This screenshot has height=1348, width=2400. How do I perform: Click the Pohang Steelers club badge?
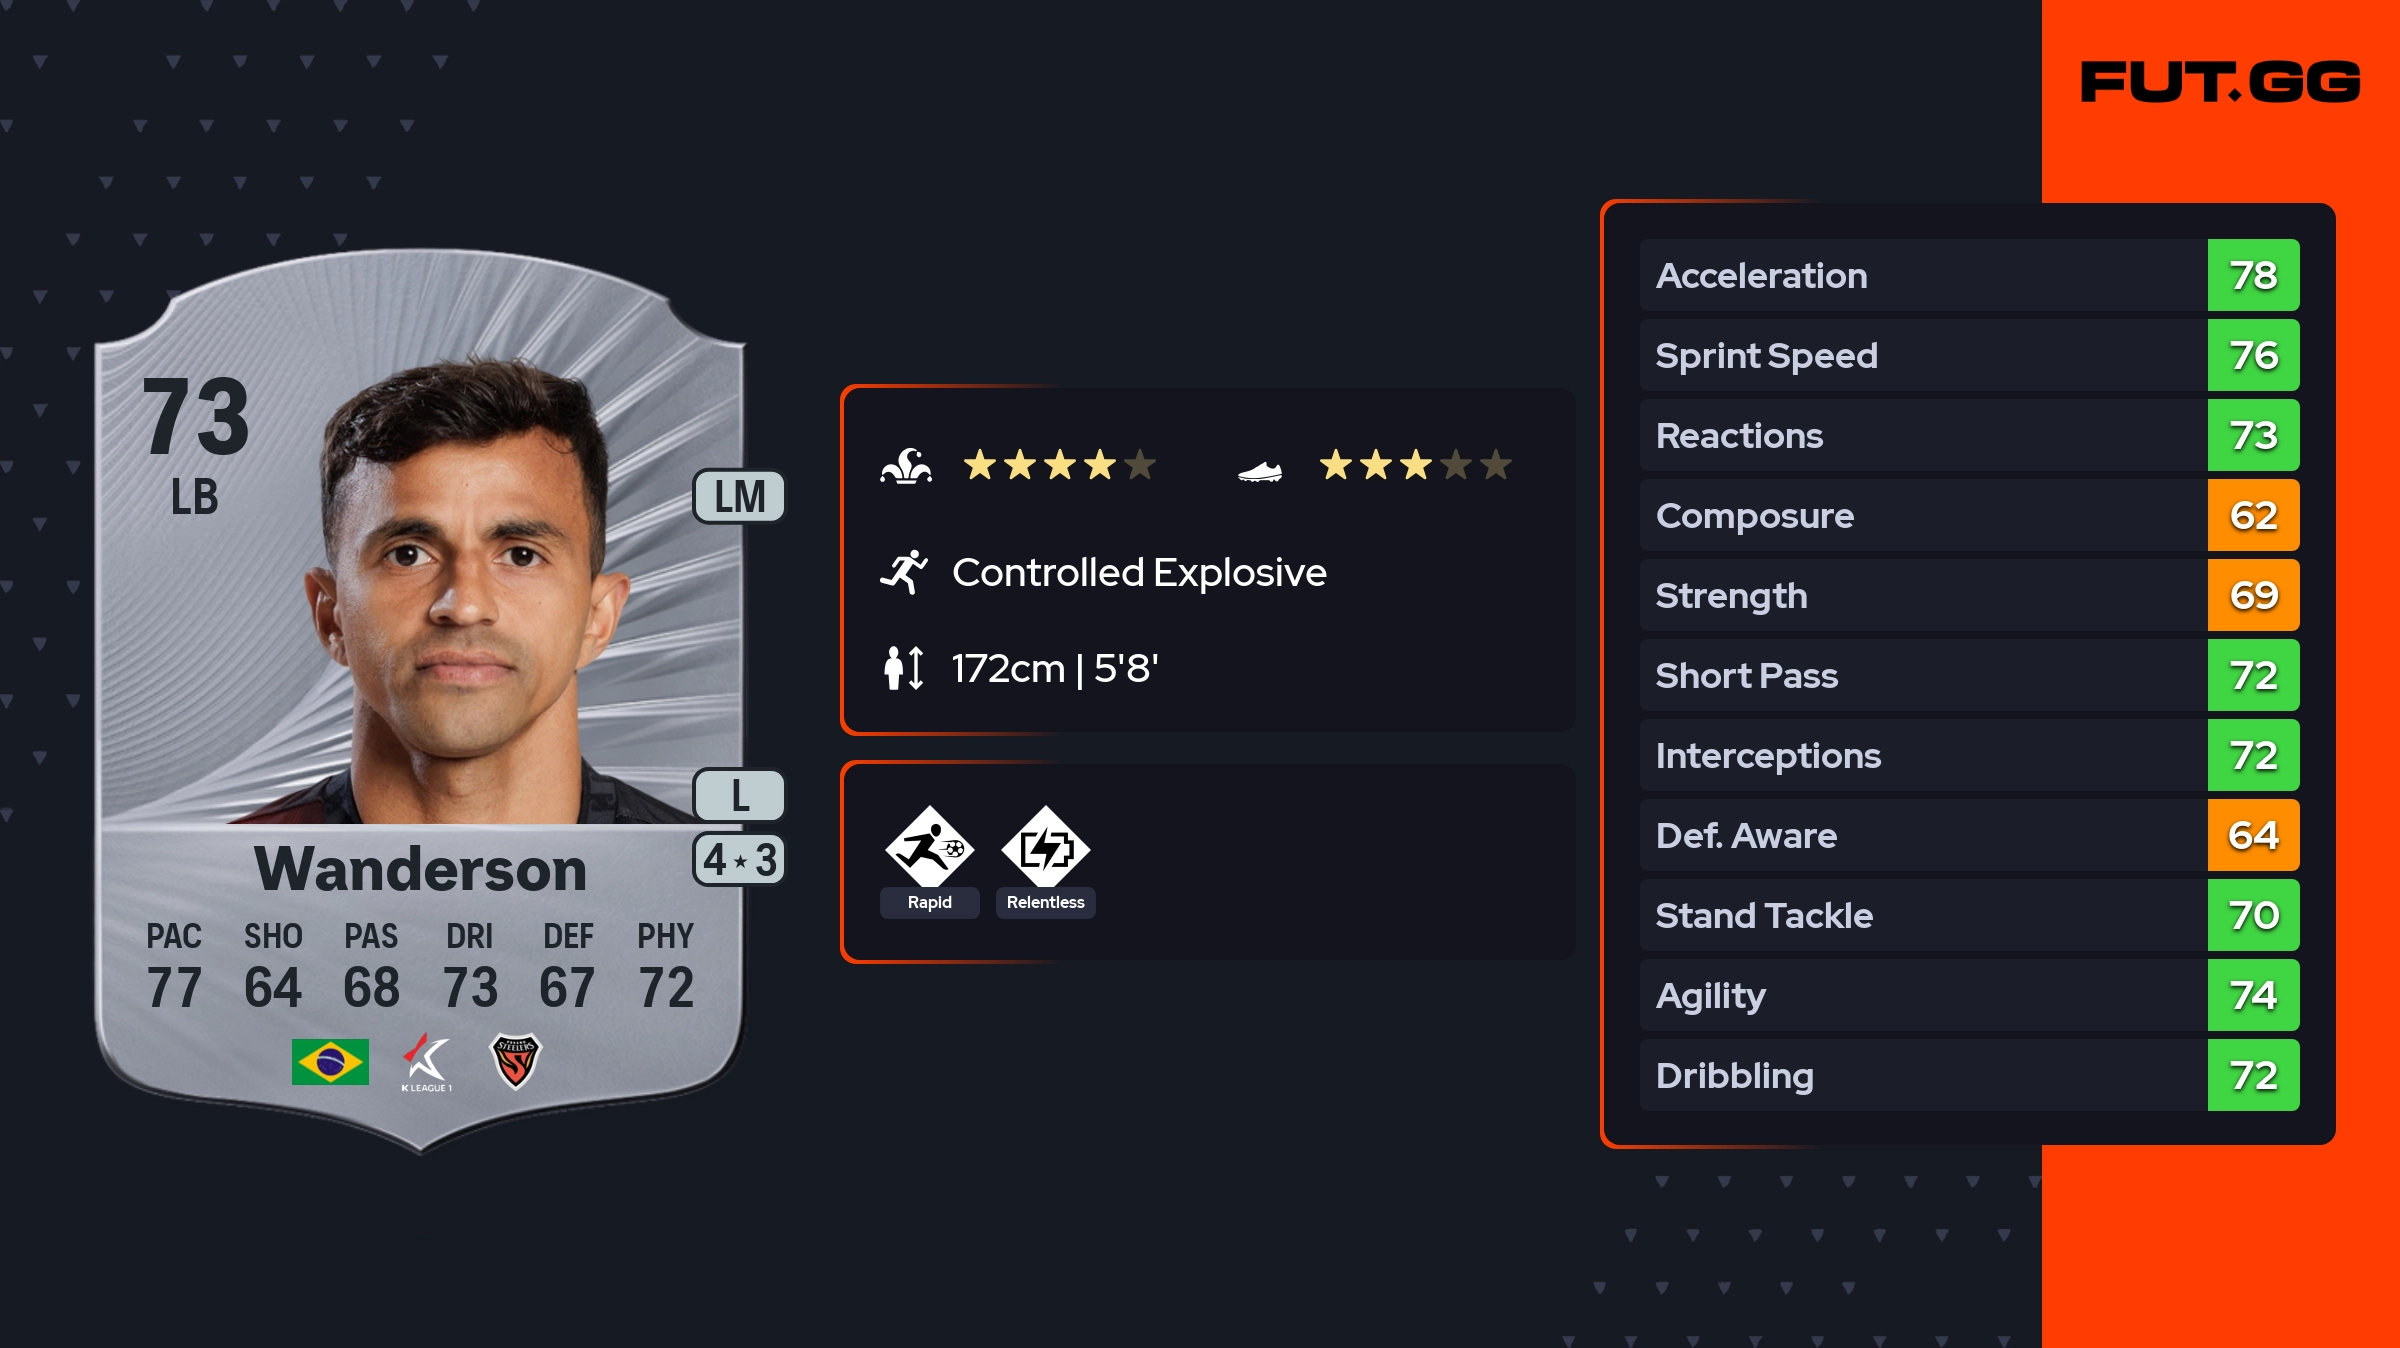point(515,1061)
